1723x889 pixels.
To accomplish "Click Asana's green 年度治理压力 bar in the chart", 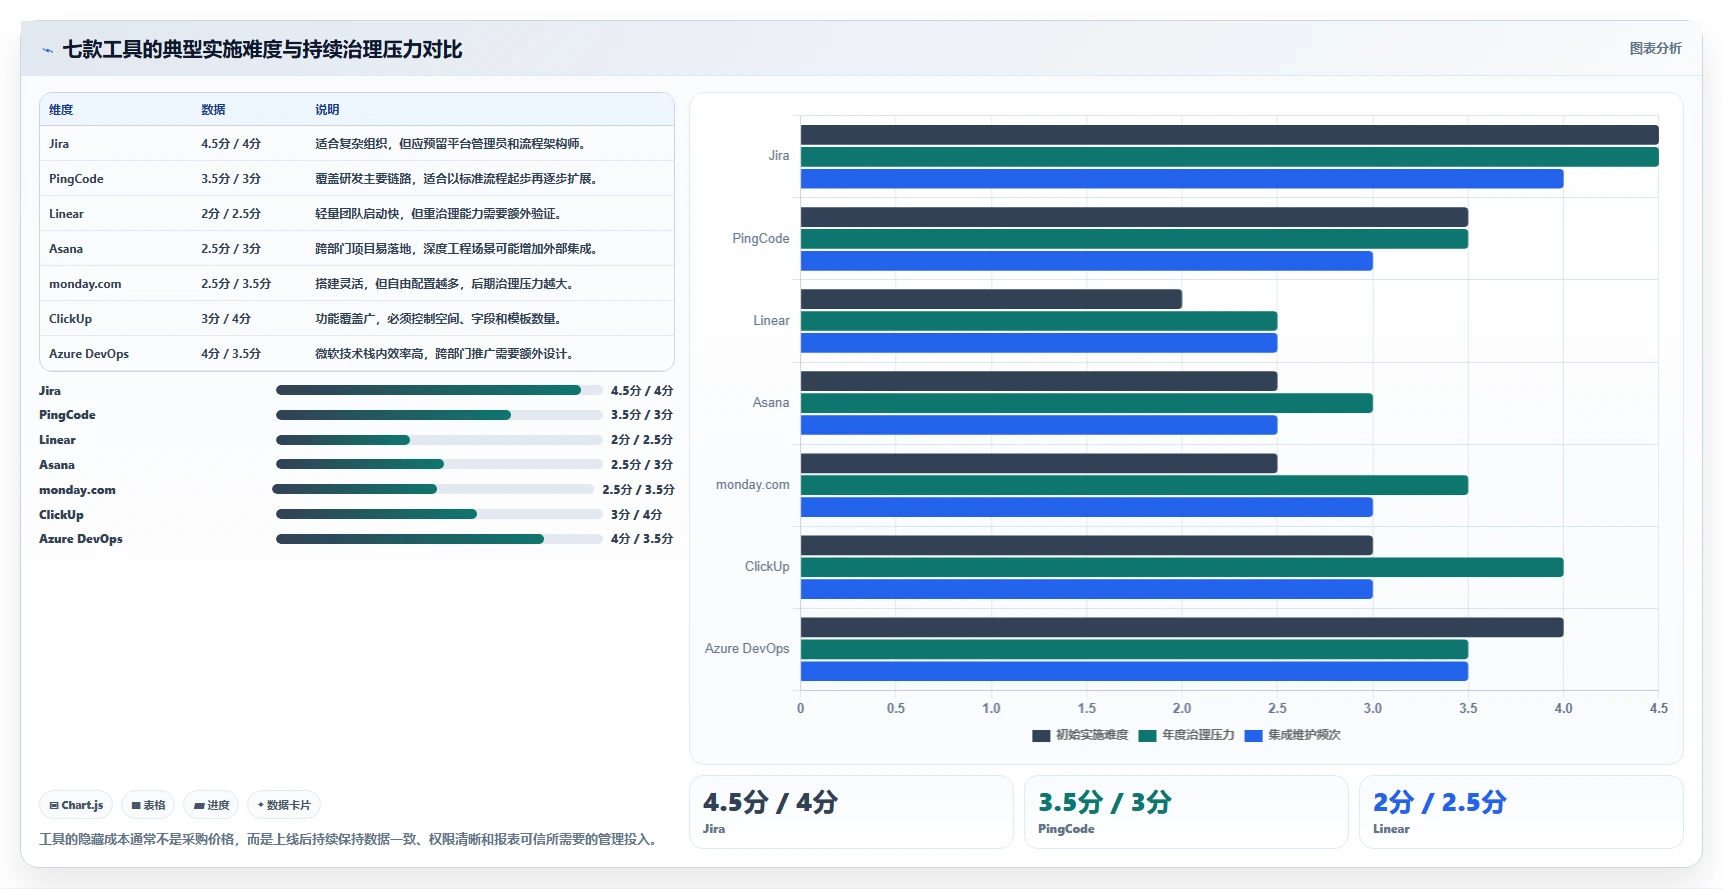I will tap(1086, 403).
